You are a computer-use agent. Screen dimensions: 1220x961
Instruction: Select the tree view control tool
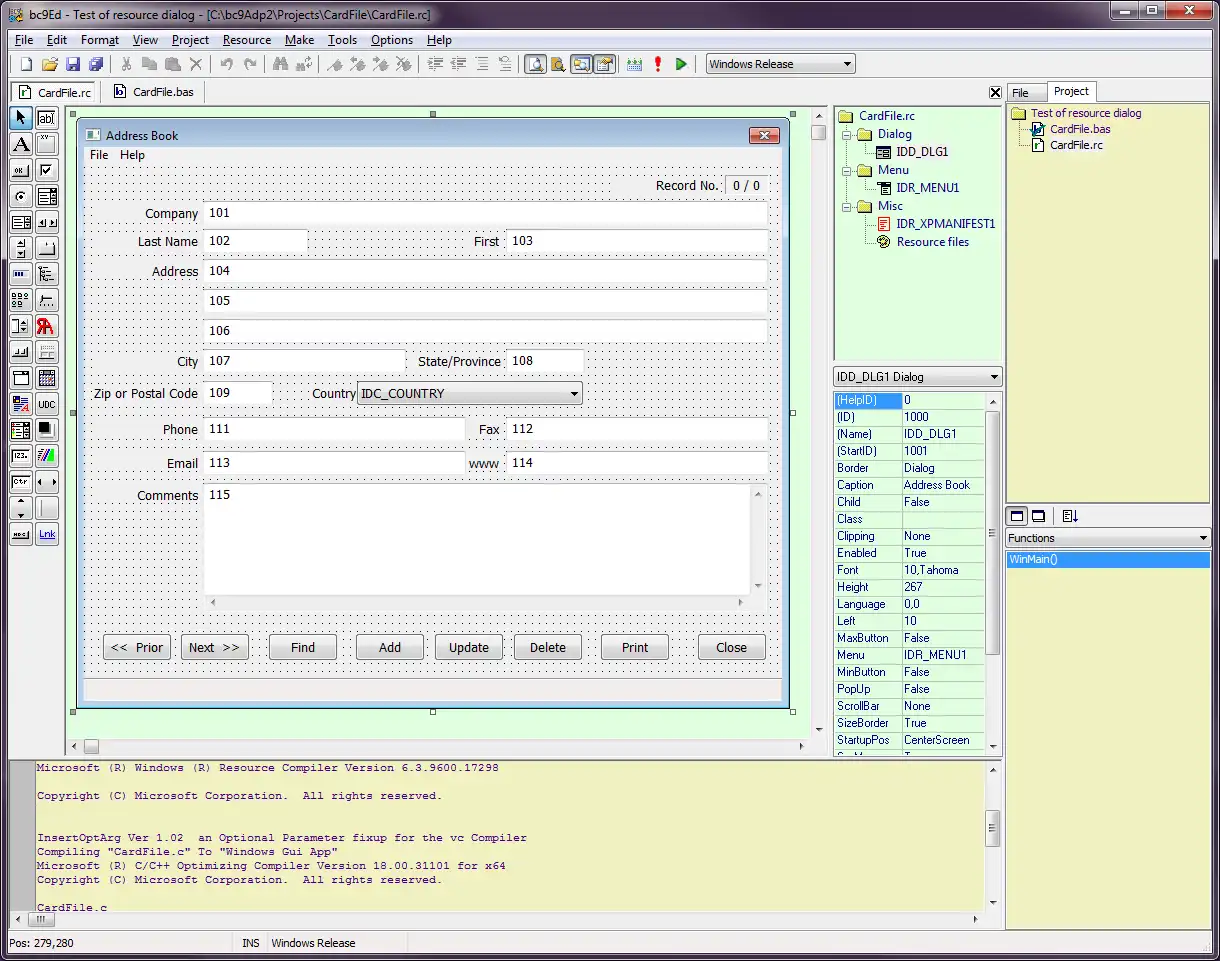pos(47,274)
